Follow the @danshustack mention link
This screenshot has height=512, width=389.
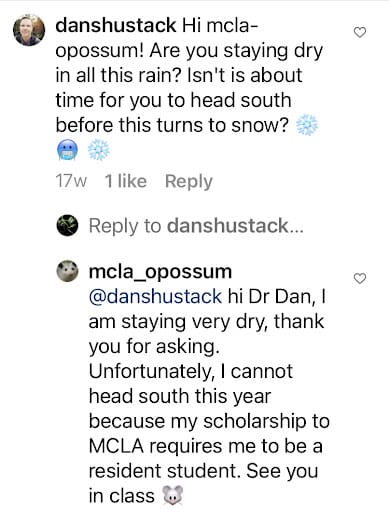155,296
